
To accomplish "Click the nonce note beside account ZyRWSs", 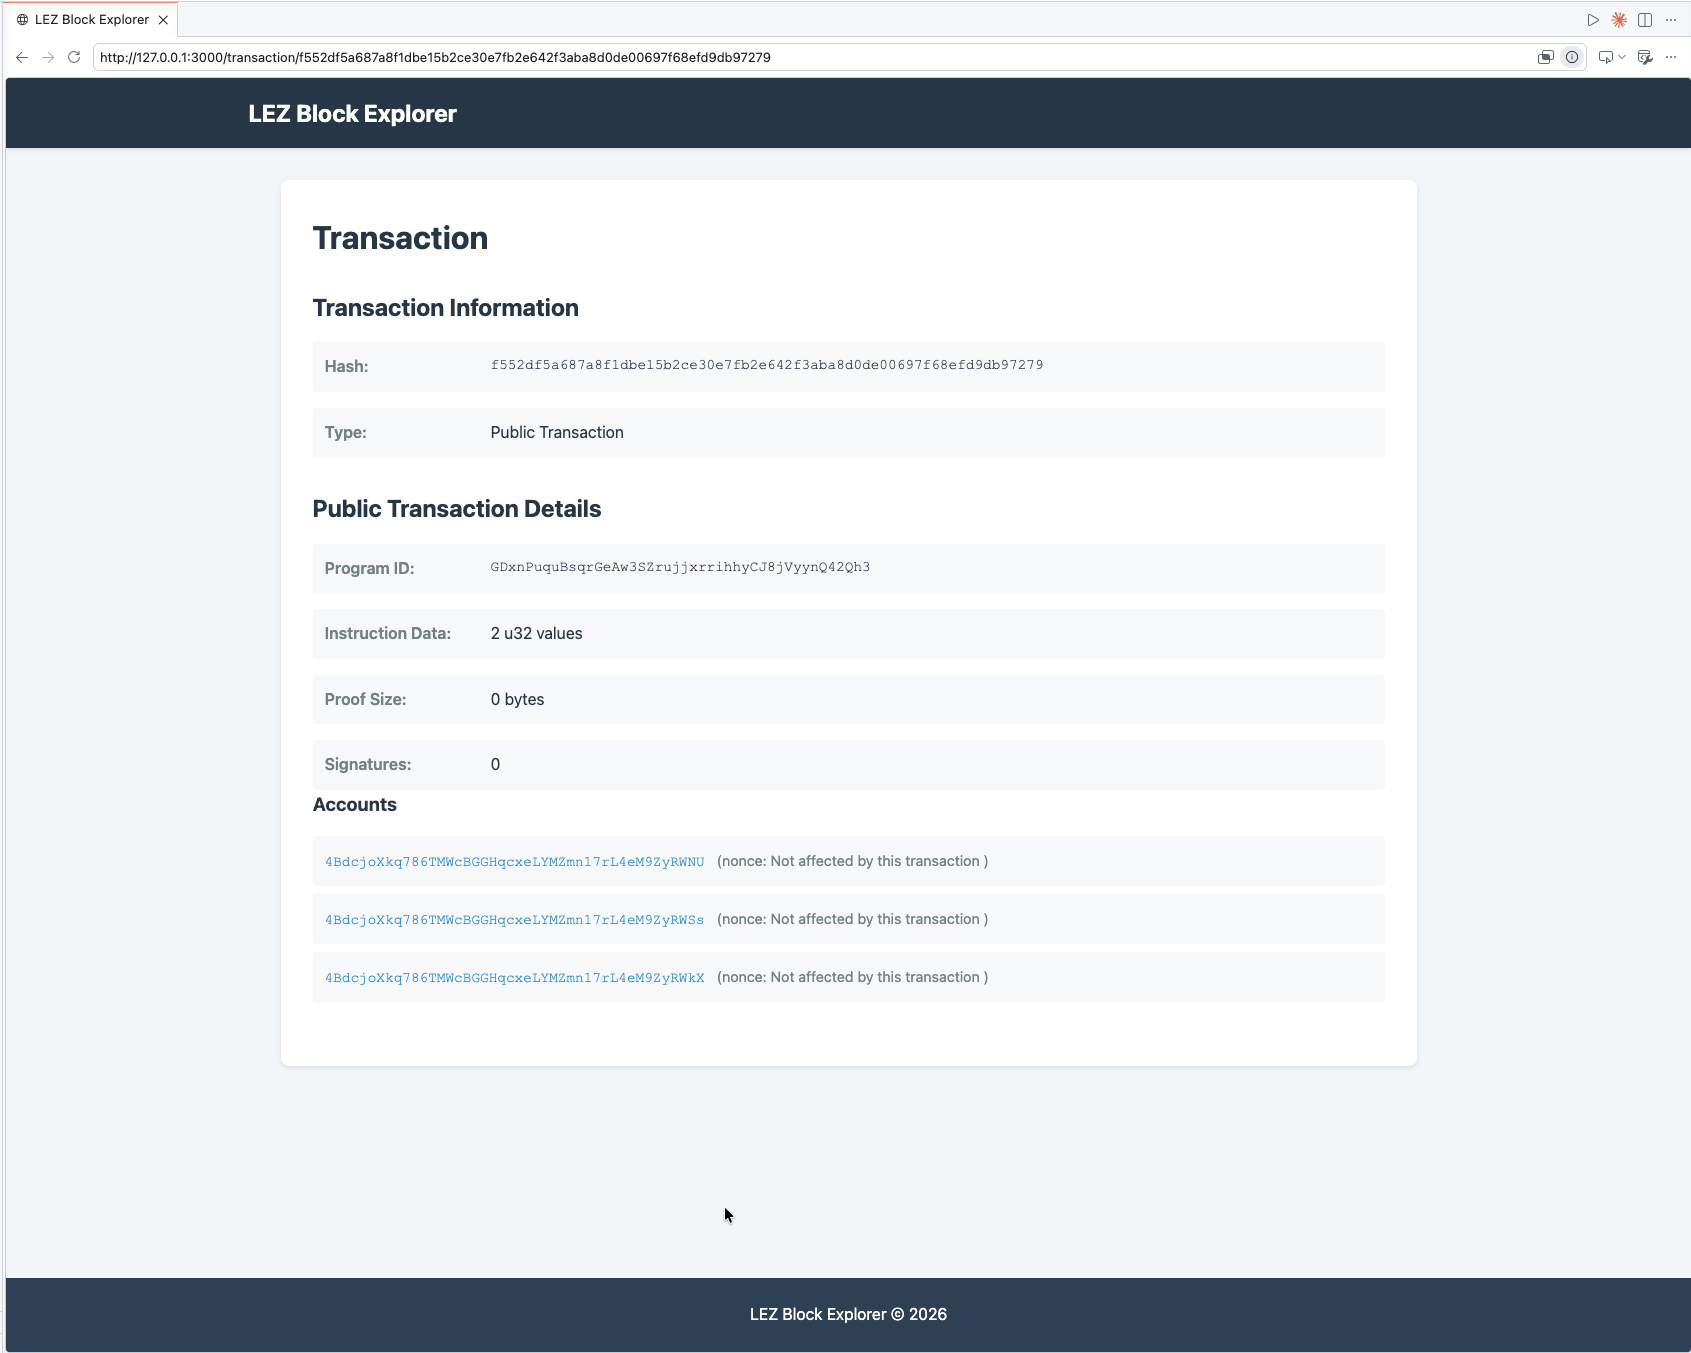I will pos(852,919).
